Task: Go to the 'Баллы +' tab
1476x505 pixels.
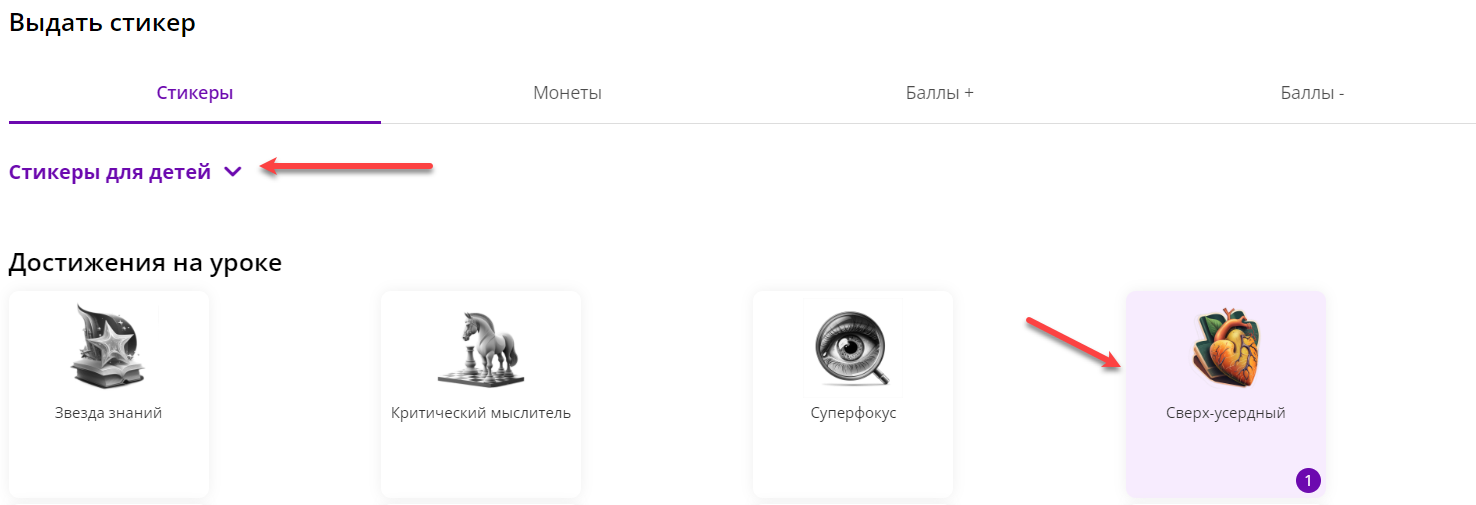Action: pyautogui.click(x=940, y=93)
